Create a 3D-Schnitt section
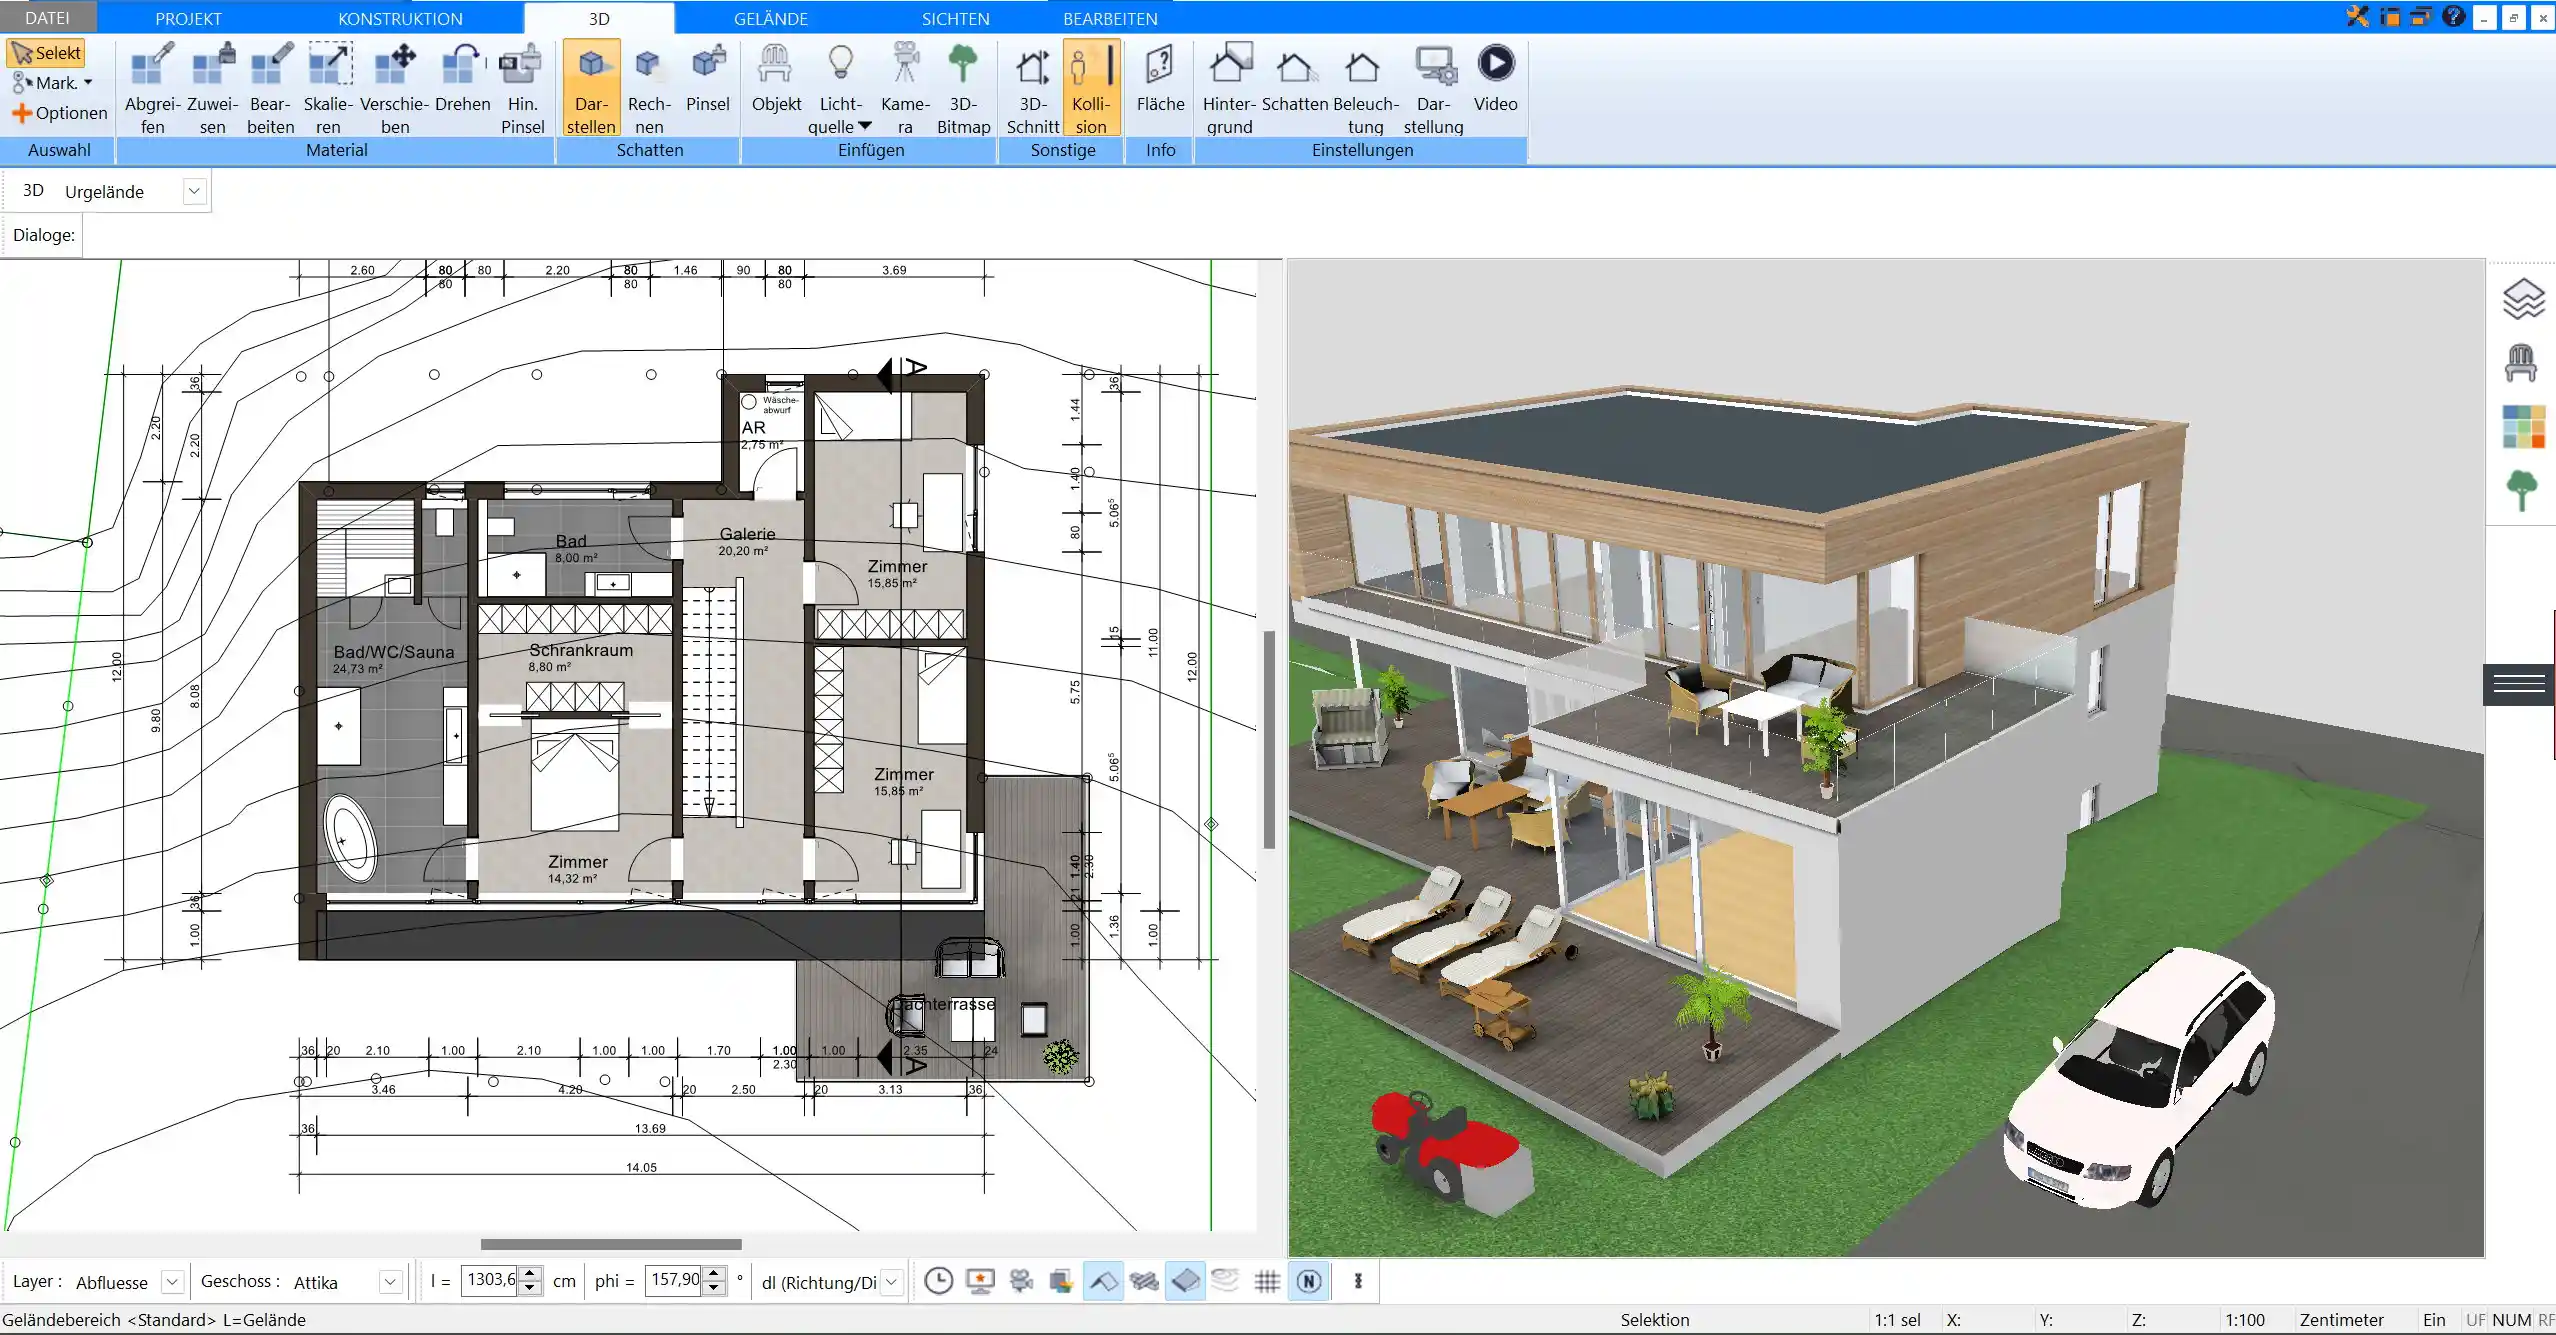 (x=1033, y=88)
